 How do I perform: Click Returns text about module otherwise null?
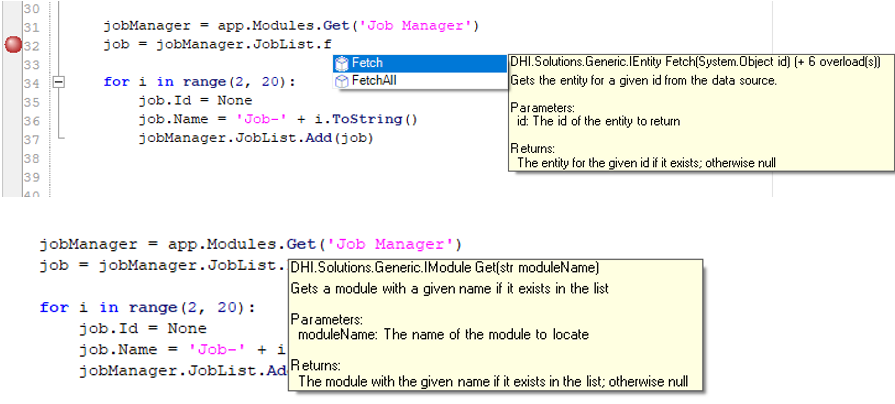(493, 381)
